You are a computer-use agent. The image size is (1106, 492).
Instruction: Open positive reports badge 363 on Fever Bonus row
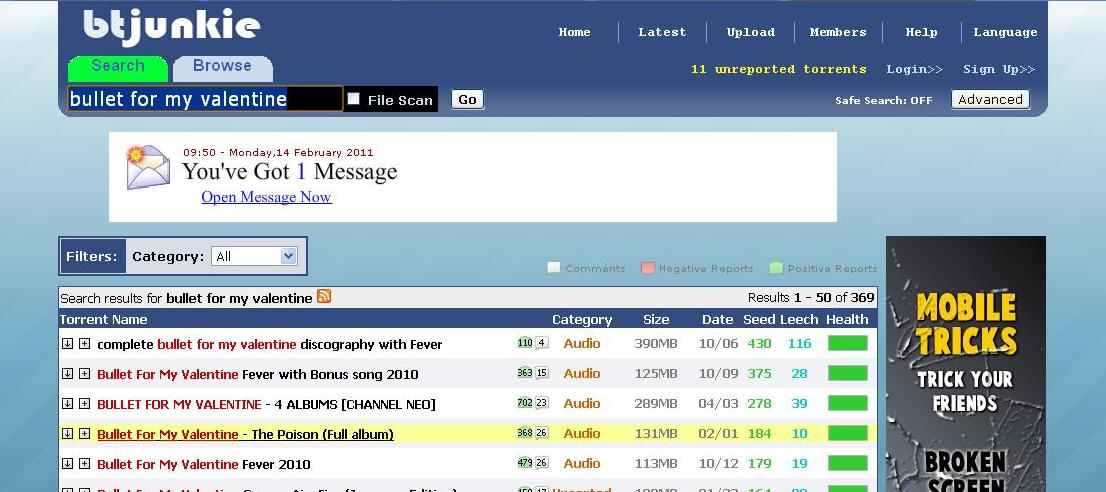point(525,373)
